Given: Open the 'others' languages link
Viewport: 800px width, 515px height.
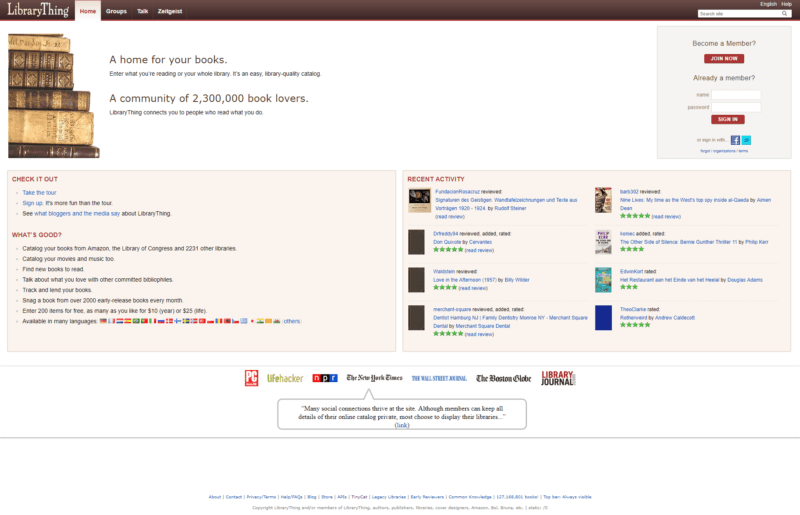Looking at the screenshot, I should pyautogui.click(x=292, y=321).
